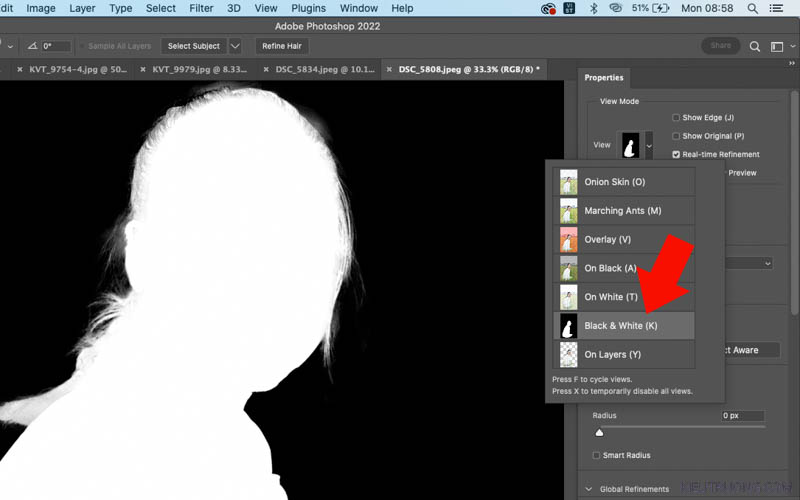This screenshot has width=800, height=500.
Task: Switch to the KVT_9979.jpg tab
Action: point(199,69)
